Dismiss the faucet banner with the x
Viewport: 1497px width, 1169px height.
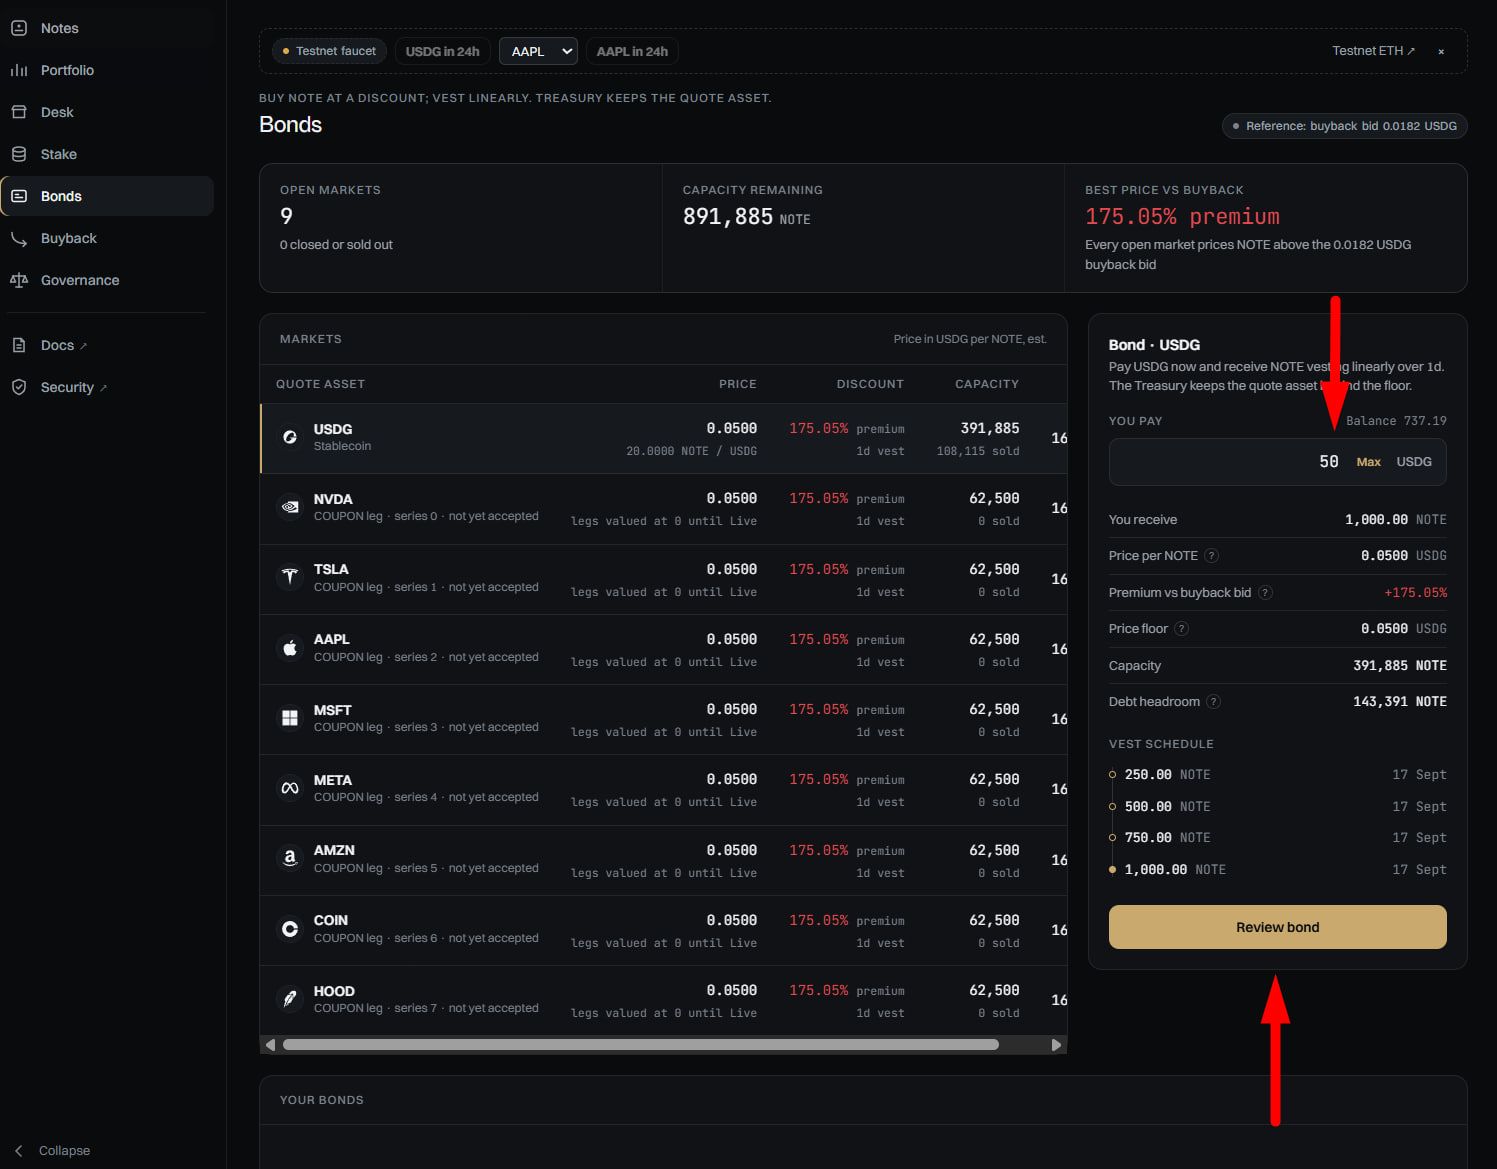tap(1441, 51)
